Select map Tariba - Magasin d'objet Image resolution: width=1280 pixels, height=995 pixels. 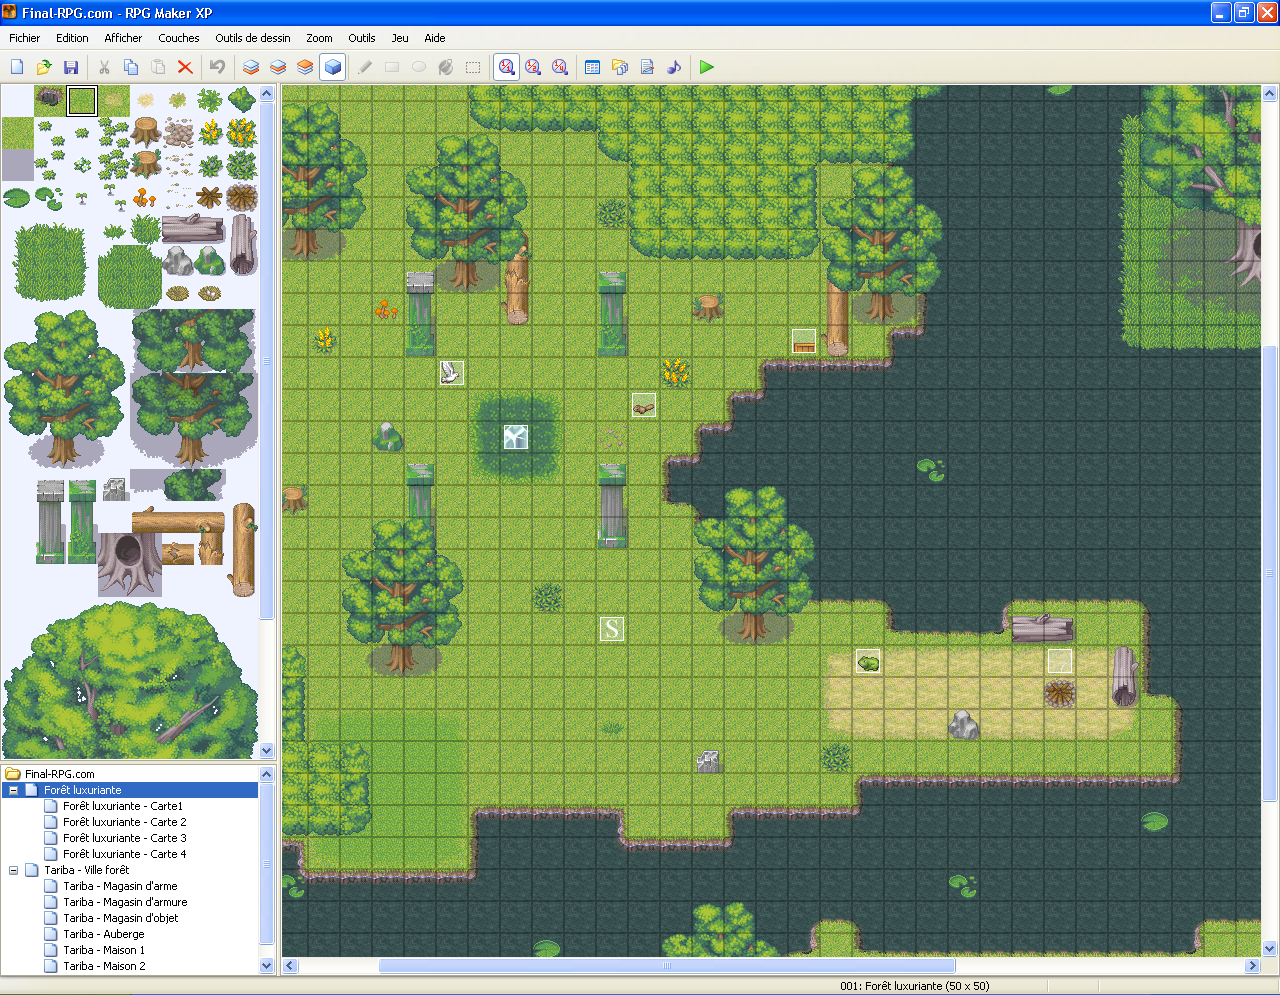(121, 918)
